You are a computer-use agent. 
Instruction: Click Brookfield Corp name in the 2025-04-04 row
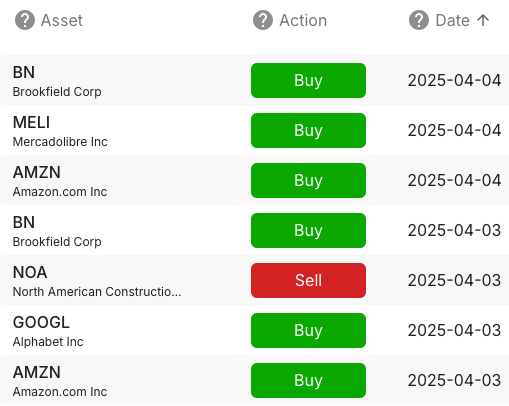(57, 92)
